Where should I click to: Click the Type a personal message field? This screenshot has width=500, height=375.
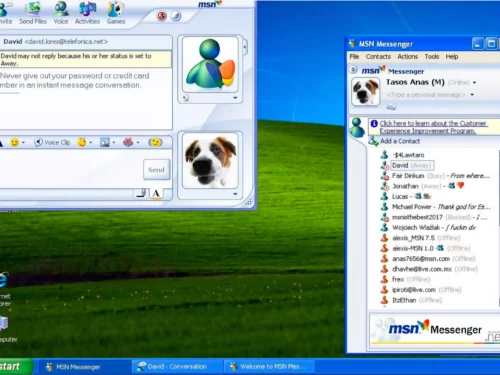click(x=426, y=95)
